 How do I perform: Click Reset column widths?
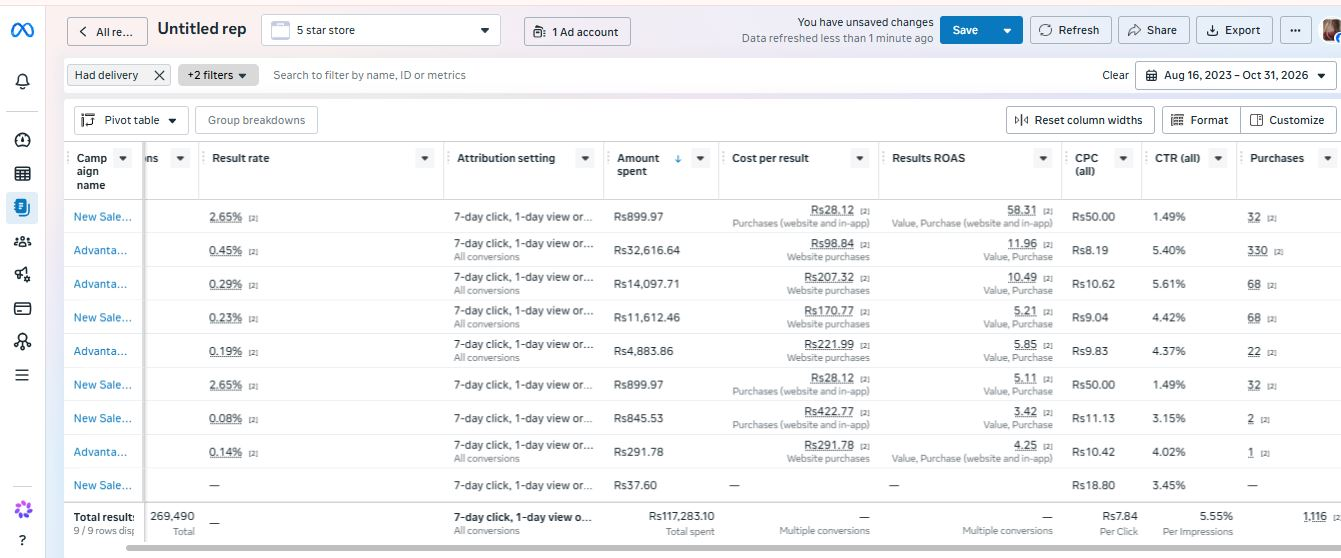[1080, 120]
